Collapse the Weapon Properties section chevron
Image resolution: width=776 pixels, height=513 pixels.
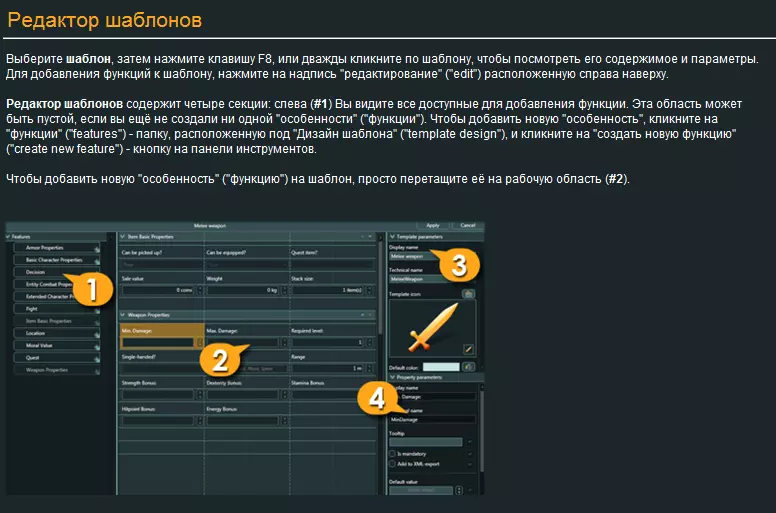coord(123,315)
